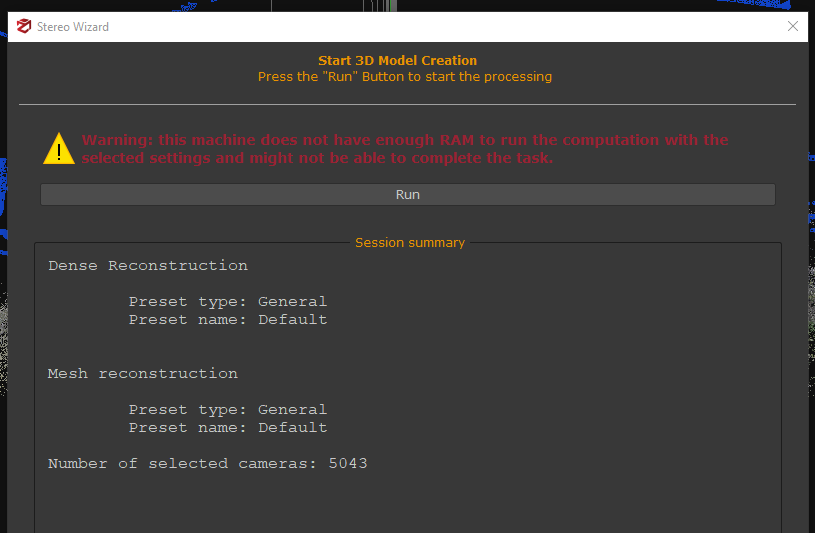This screenshot has height=533, width=815.
Task: Select the "Dense Reconstruction" heading line
Action: tap(148, 266)
